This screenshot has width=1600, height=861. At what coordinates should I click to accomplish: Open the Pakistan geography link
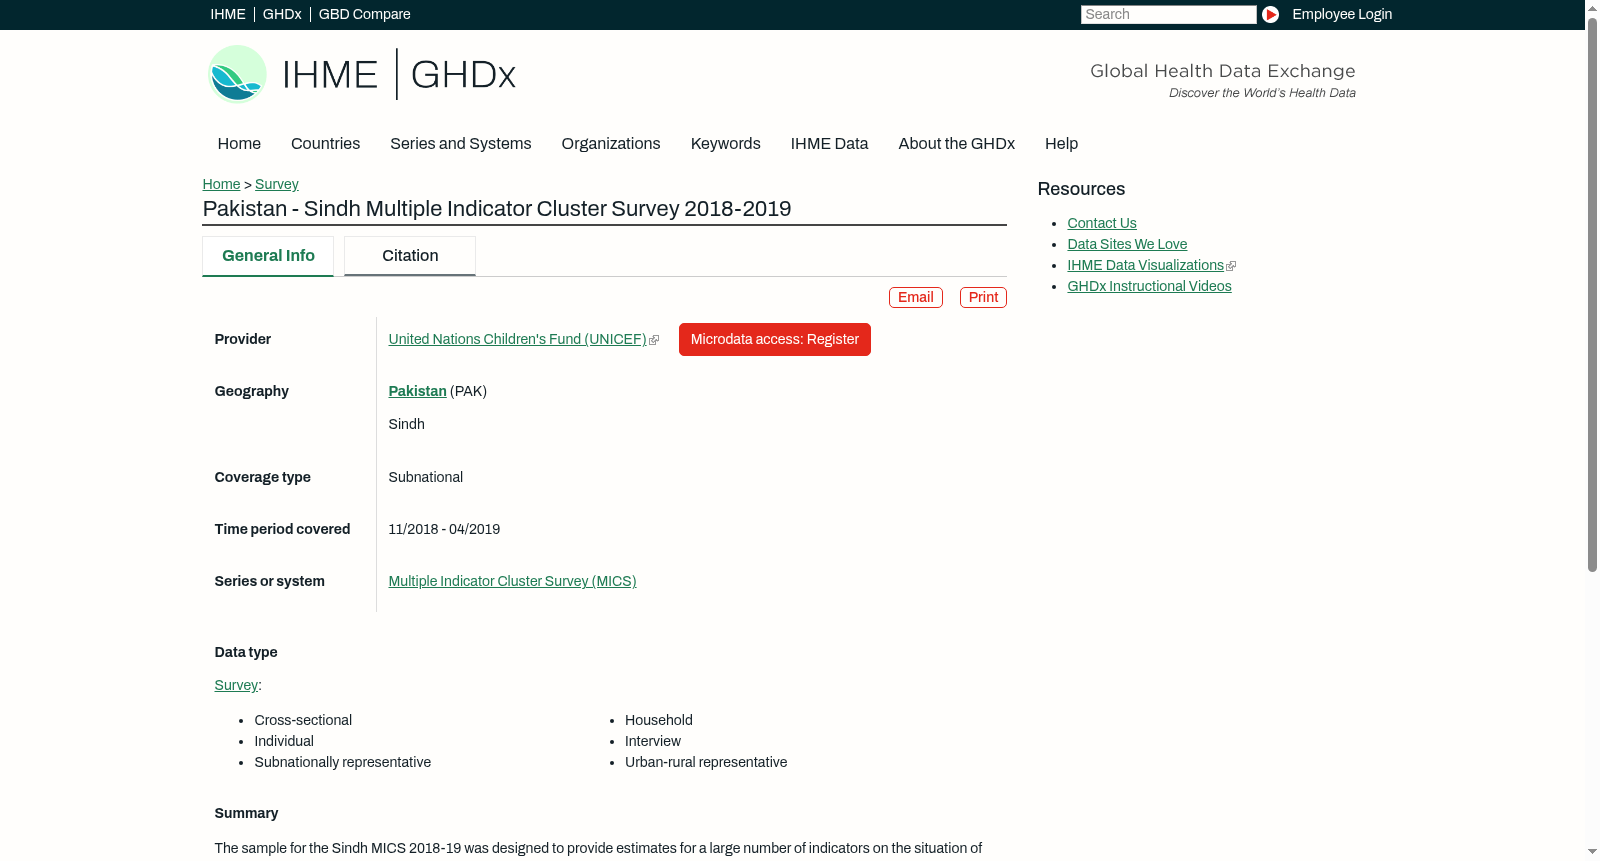[418, 391]
